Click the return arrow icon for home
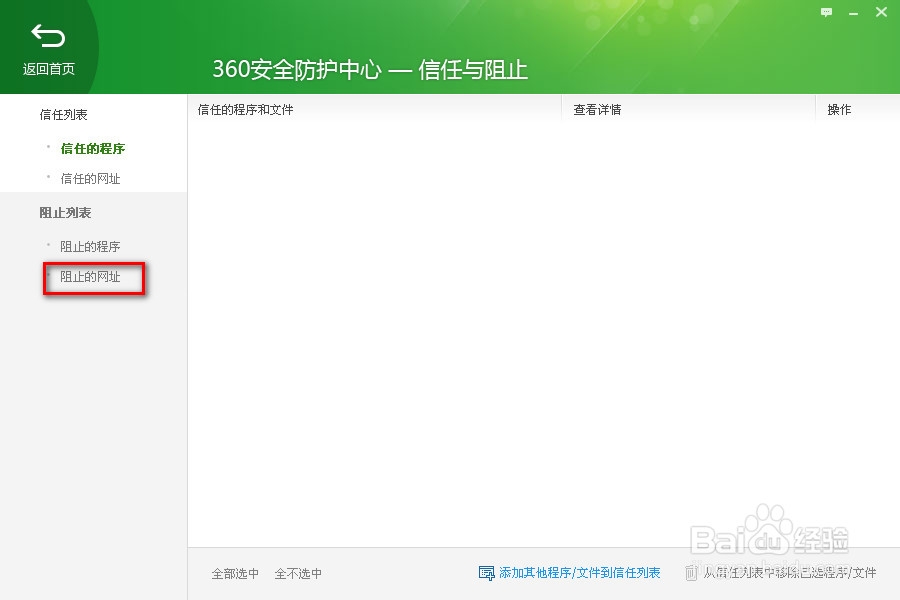Screen dimensions: 900x600 click(x=48, y=36)
